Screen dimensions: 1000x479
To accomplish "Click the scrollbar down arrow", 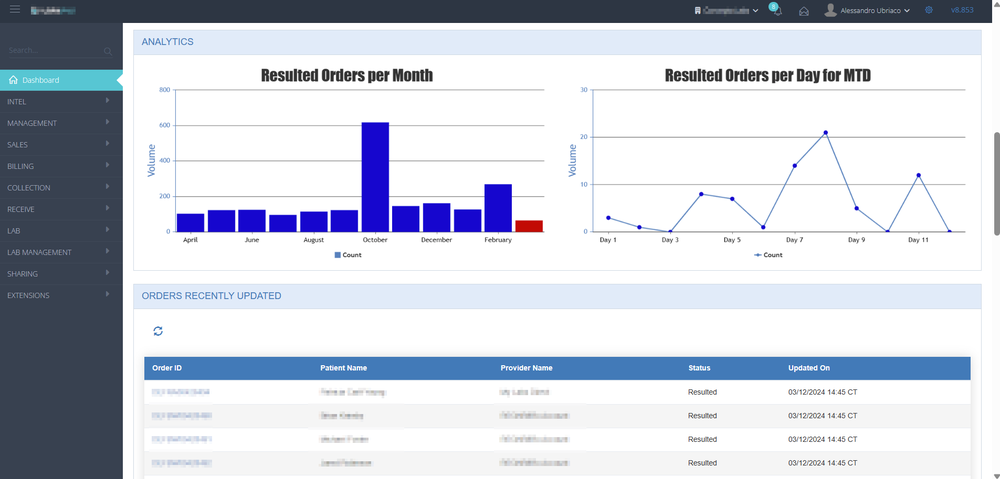I will click(x=996, y=475).
